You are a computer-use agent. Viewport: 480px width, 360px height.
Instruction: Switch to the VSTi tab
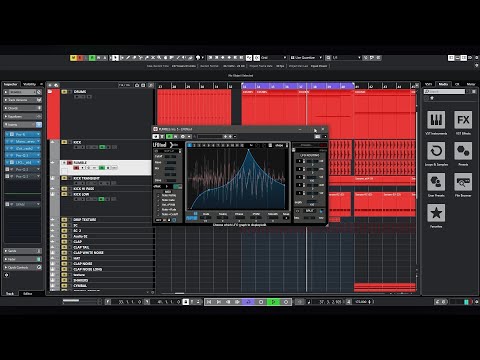coord(428,84)
